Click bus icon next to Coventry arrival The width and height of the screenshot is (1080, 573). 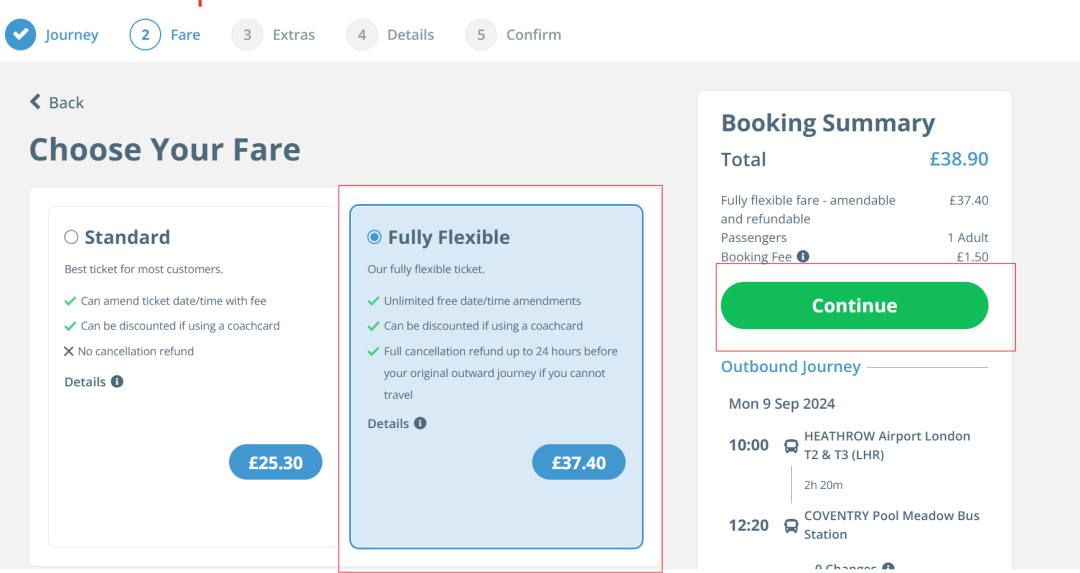pyautogui.click(x=791, y=526)
